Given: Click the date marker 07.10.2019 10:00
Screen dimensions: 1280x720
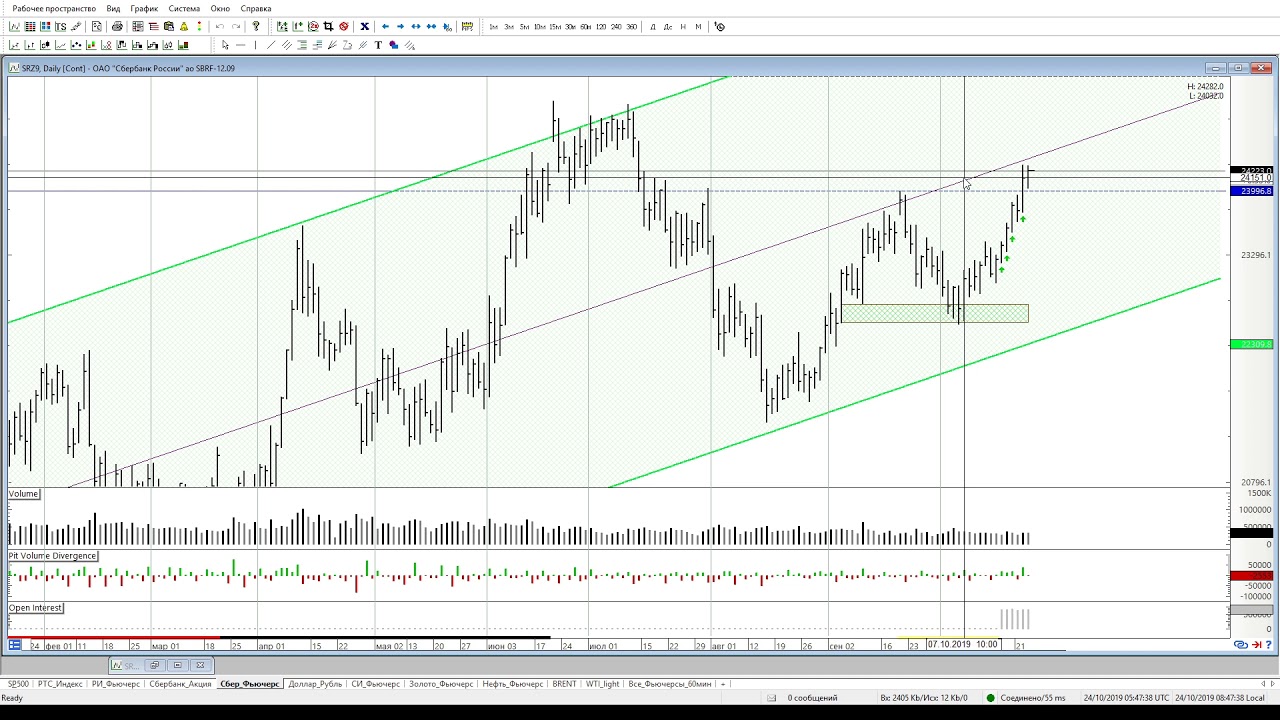Looking at the screenshot, I should pyautogui.click(x=963, y=644).
